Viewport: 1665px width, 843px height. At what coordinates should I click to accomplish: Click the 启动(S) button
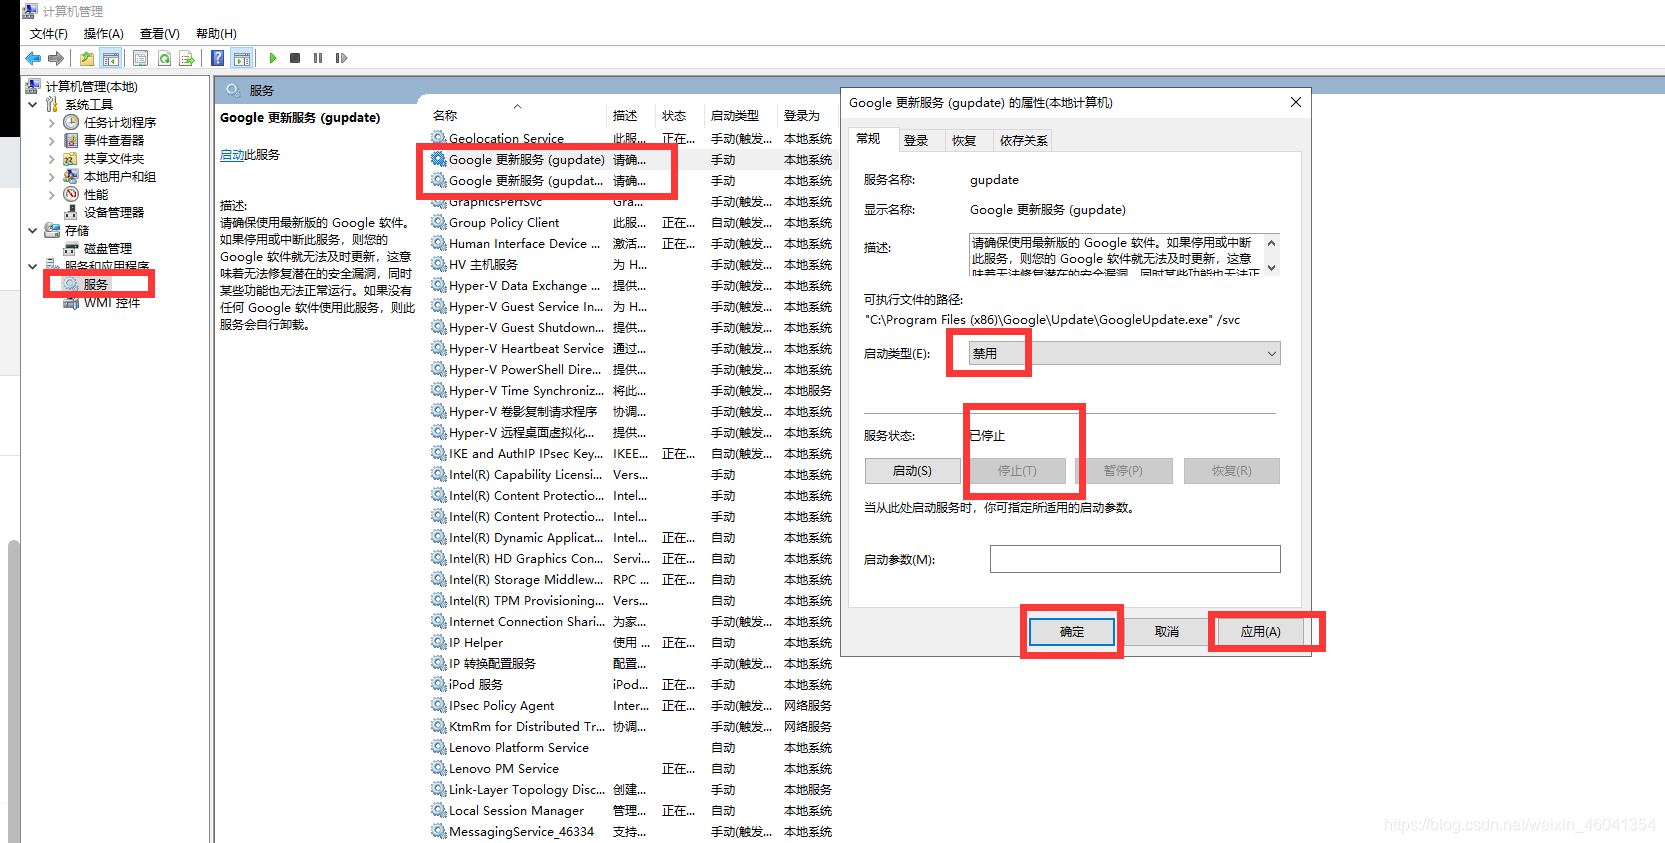(912, 470)
